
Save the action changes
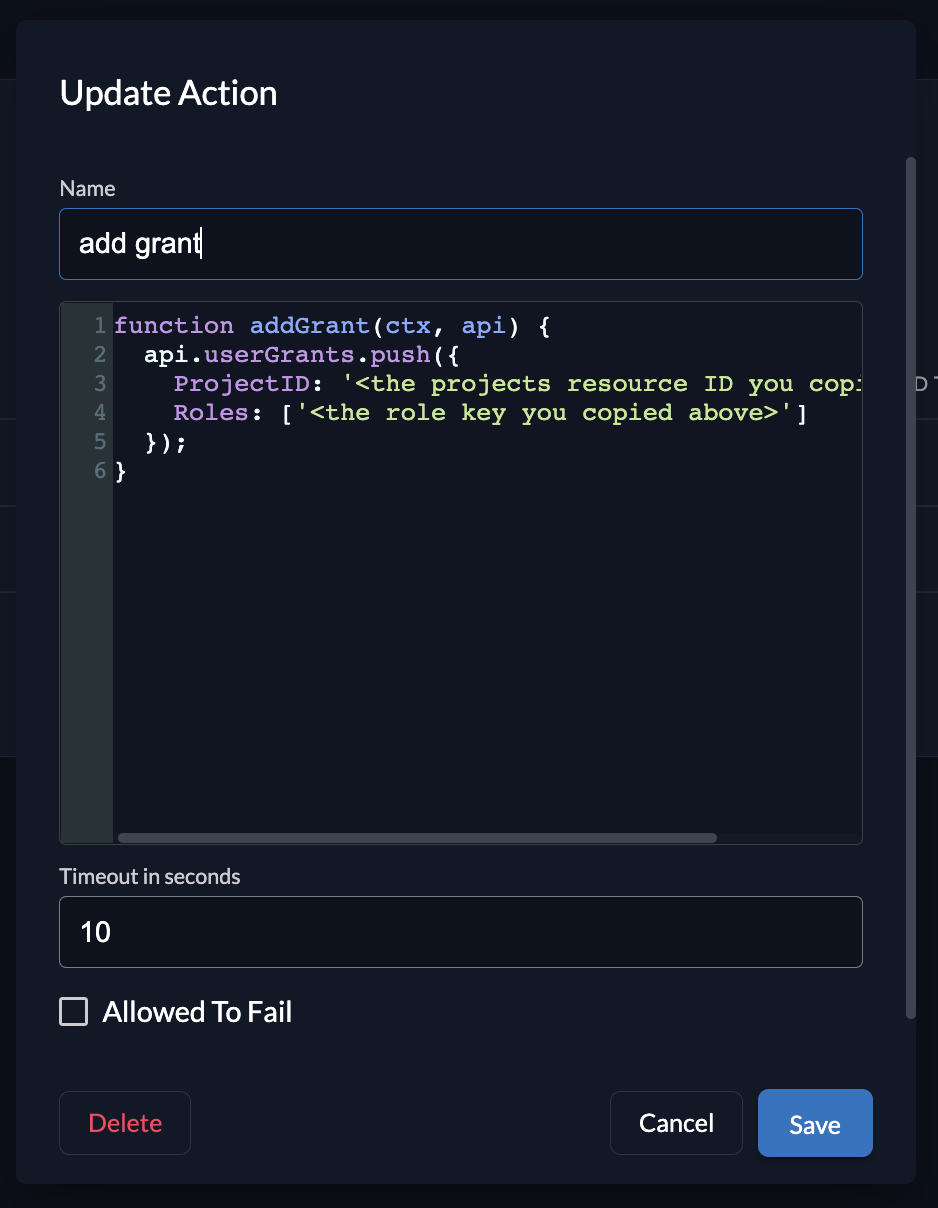coord(814,1123)
